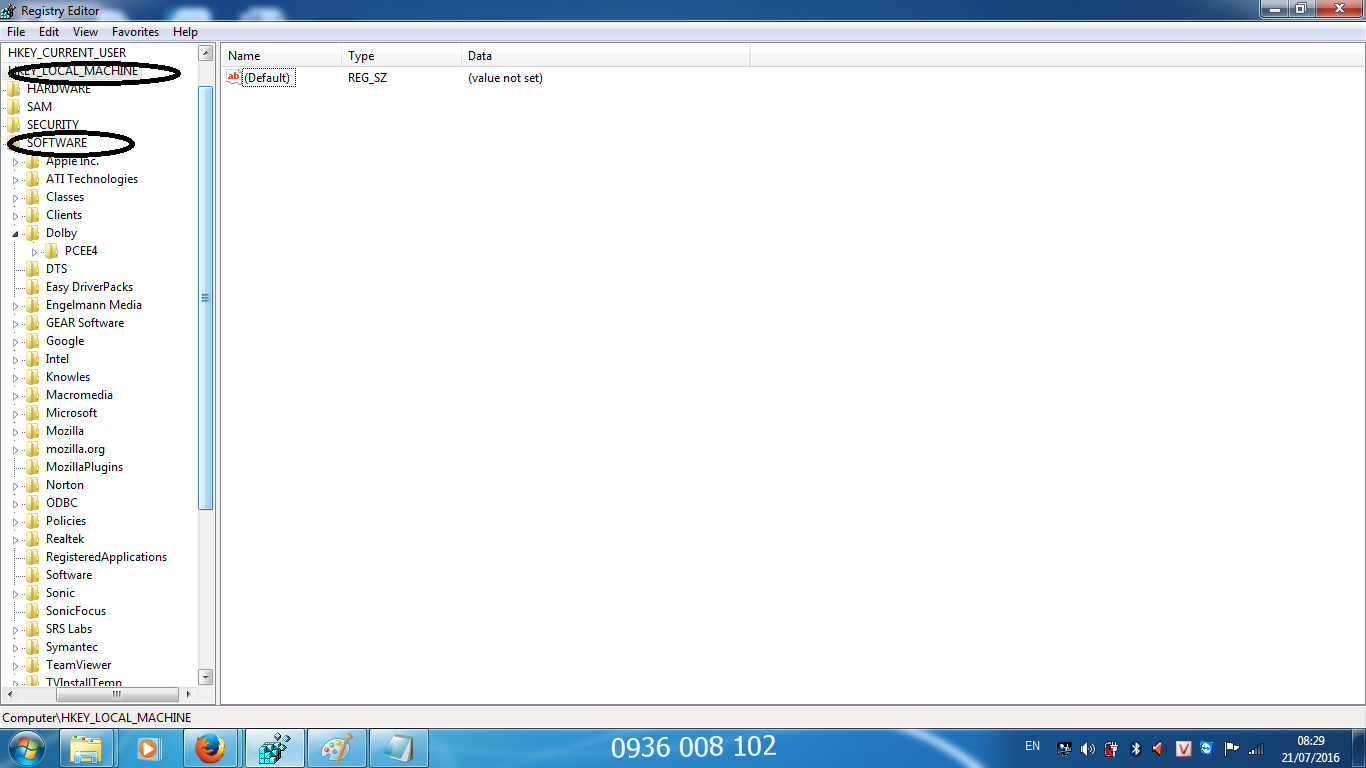Click the (Default) value string icon
1366x768 pixels.
coord(234,77)
